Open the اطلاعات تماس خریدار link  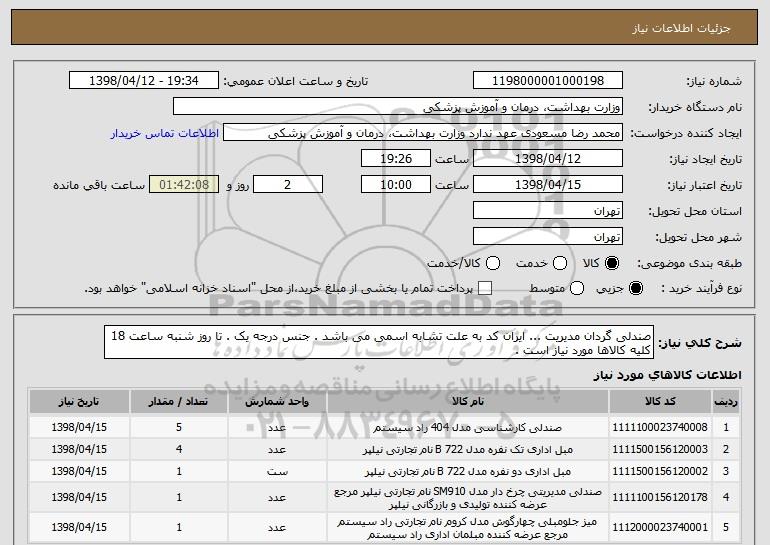(165, 133)
